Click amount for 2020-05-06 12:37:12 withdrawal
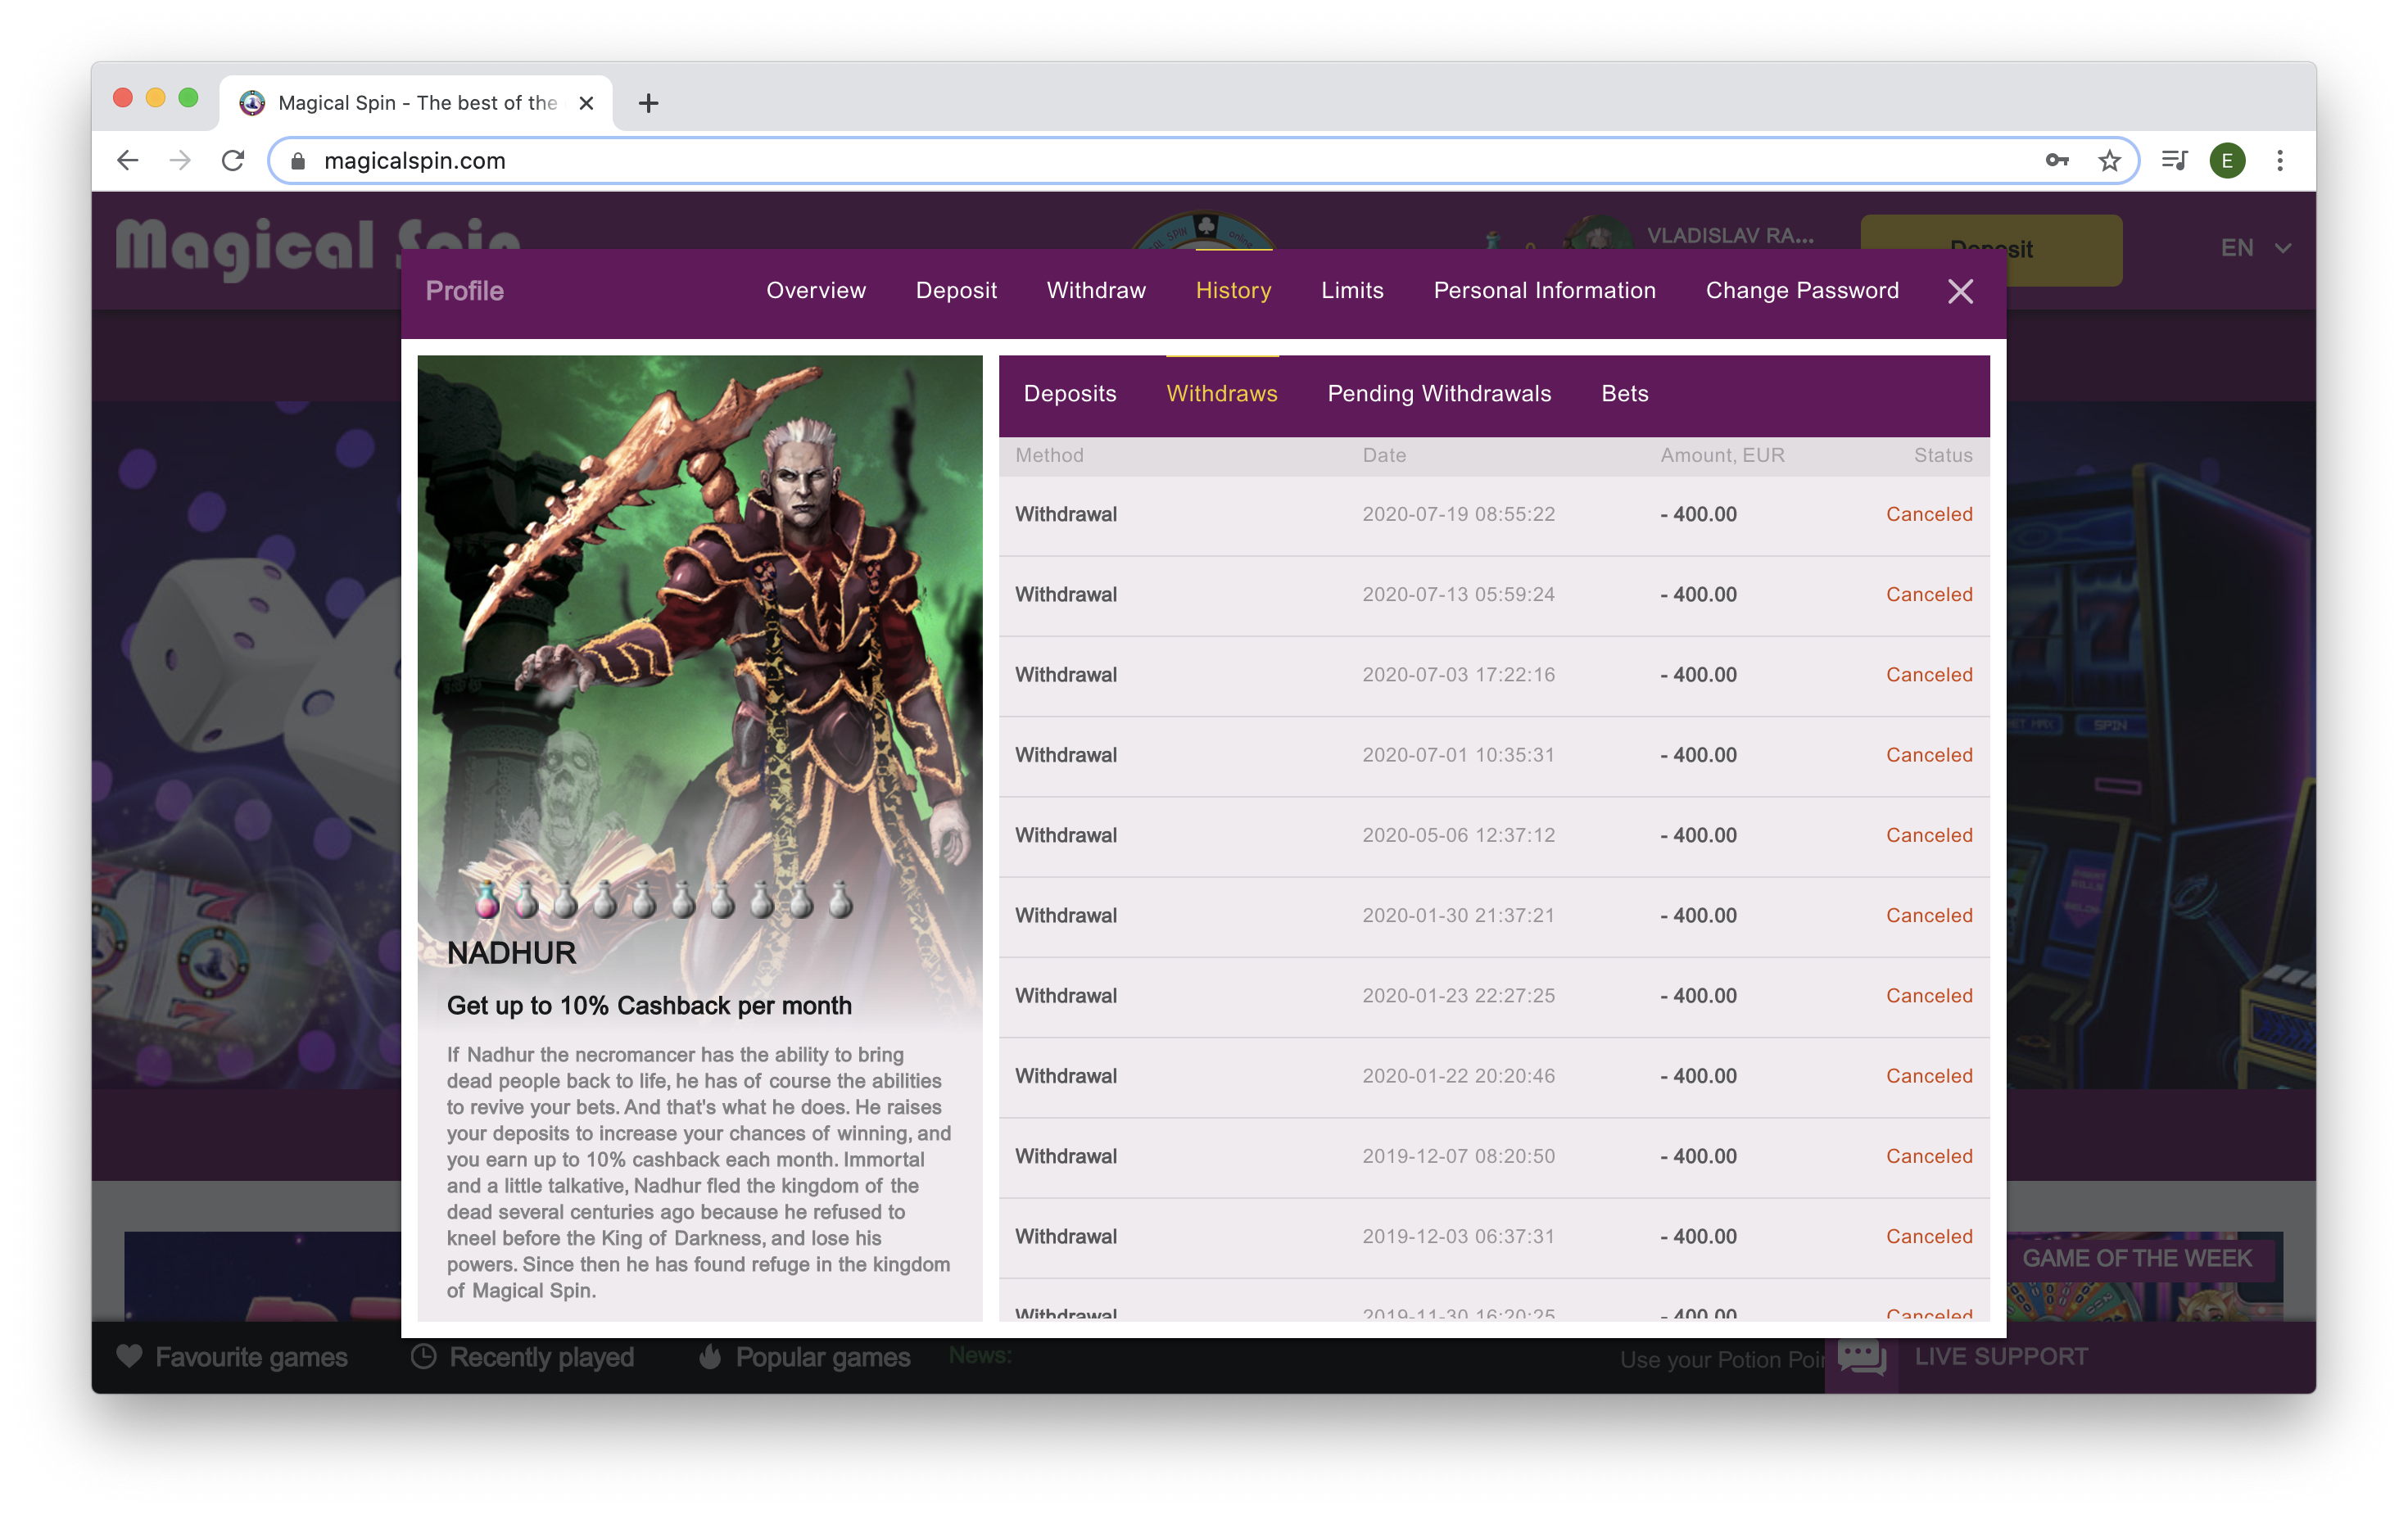Image resolution: width=2408 pixels, height=1515 pixels. point(1698,835)
